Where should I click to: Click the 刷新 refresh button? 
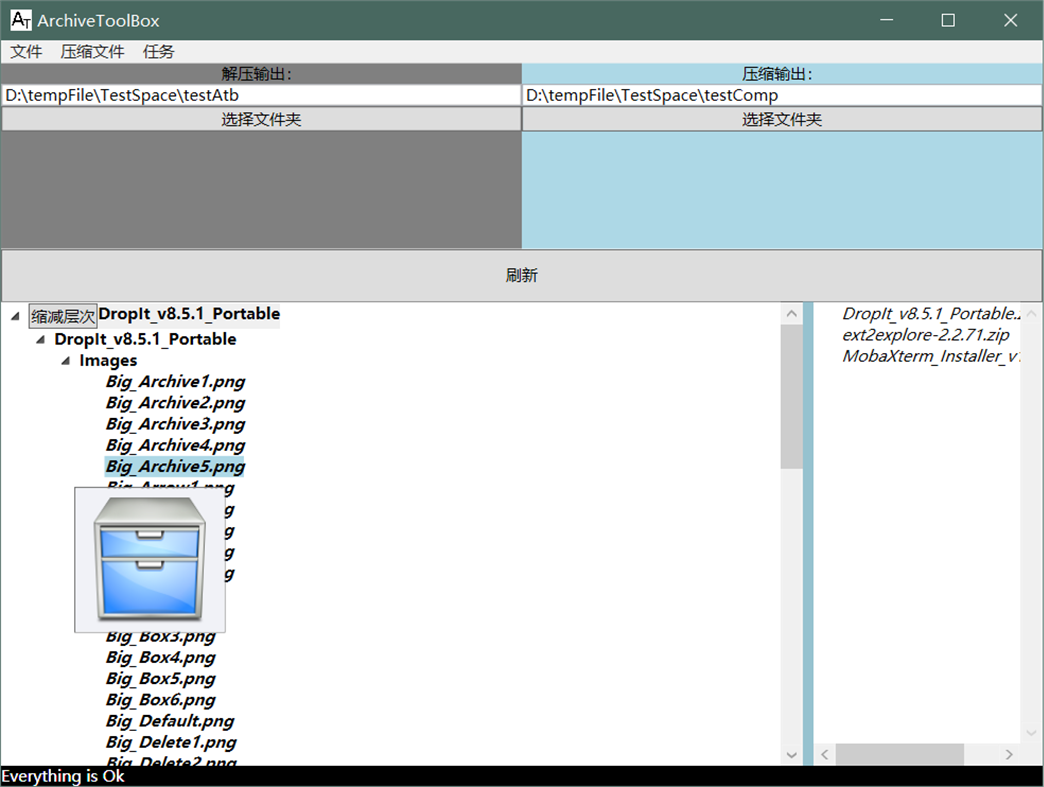522,275
